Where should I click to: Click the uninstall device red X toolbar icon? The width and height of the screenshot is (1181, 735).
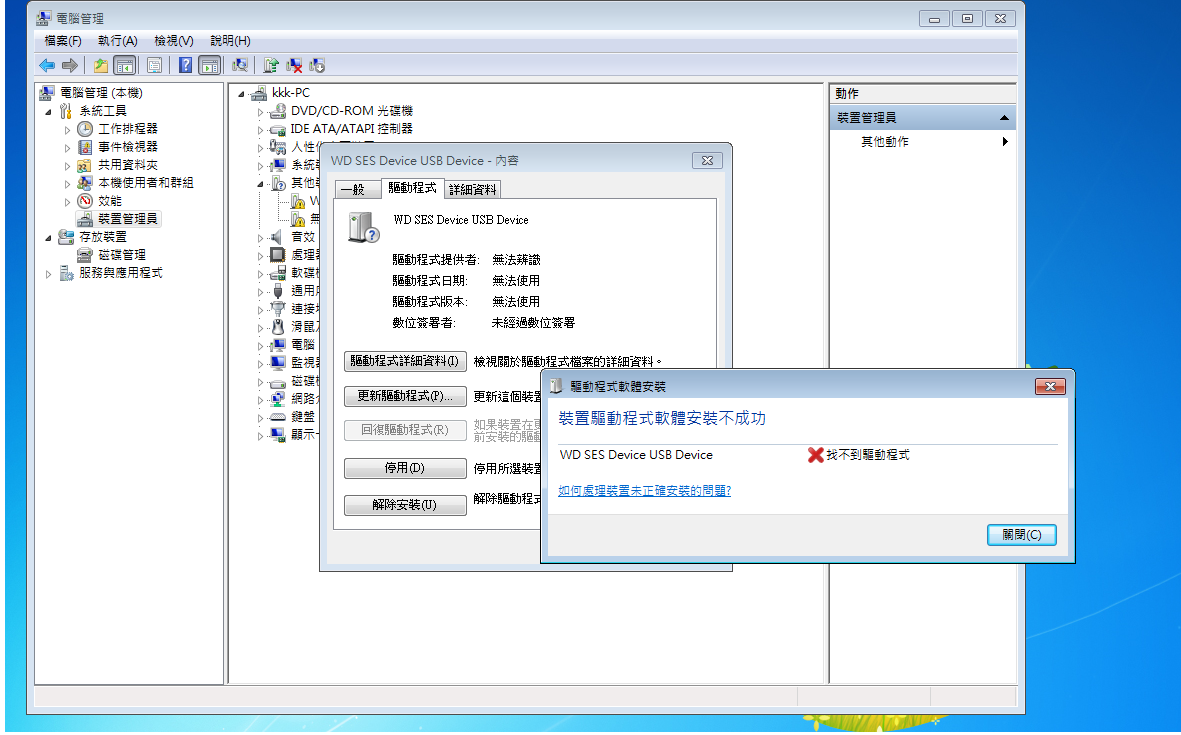point(294,66)
